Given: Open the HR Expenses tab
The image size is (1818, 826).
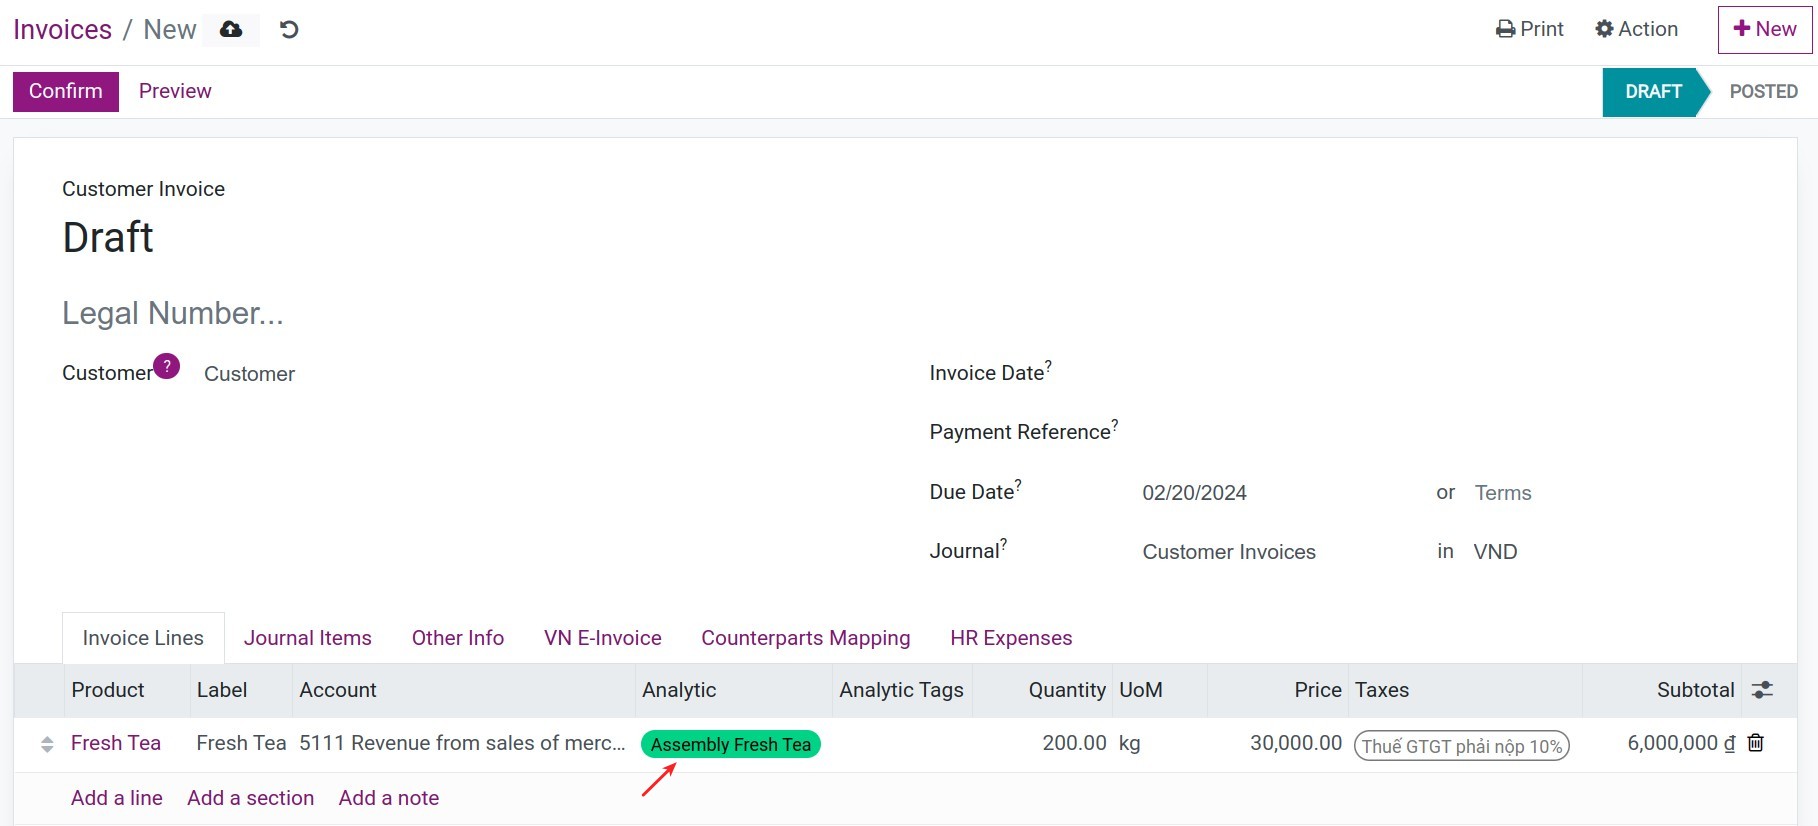Looking at the screenshot, I should point(1011,638).
